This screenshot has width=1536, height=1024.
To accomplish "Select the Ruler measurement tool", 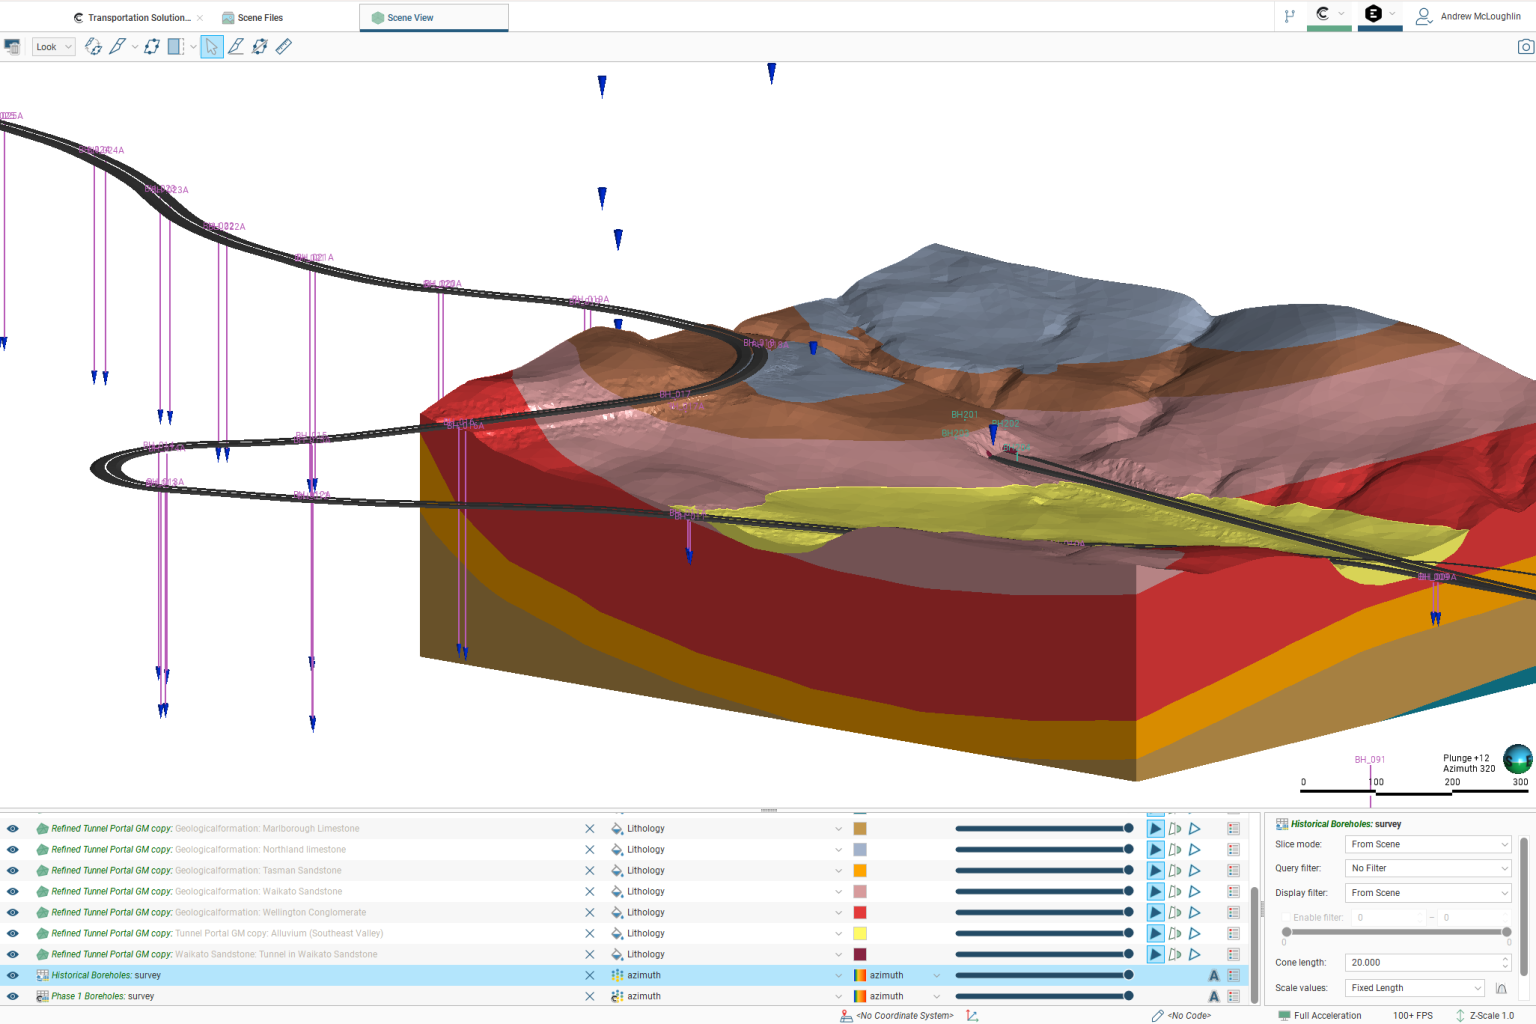I will tap(283, 46).
